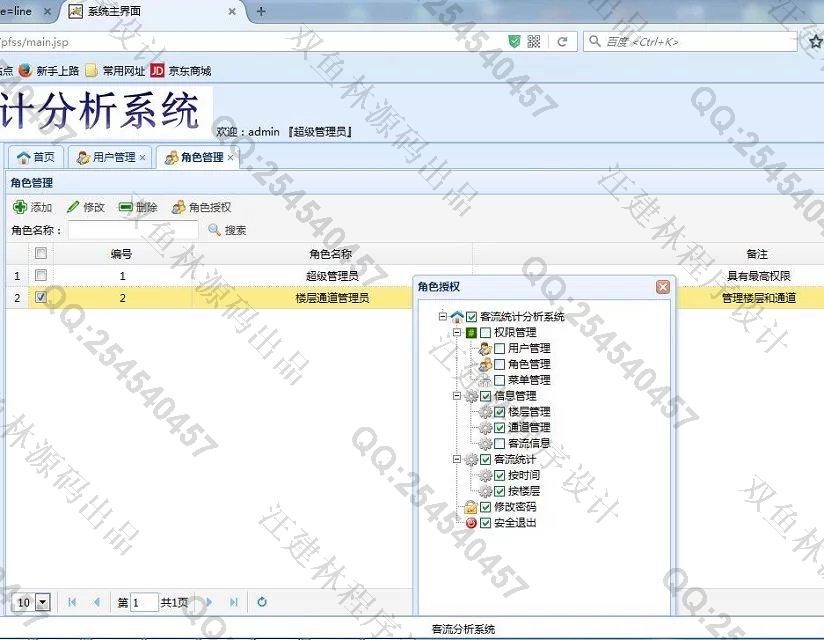The width and height of the screenshot is (824, 640).
Task: Go to the next page arrow
Action: pos(209,602)
